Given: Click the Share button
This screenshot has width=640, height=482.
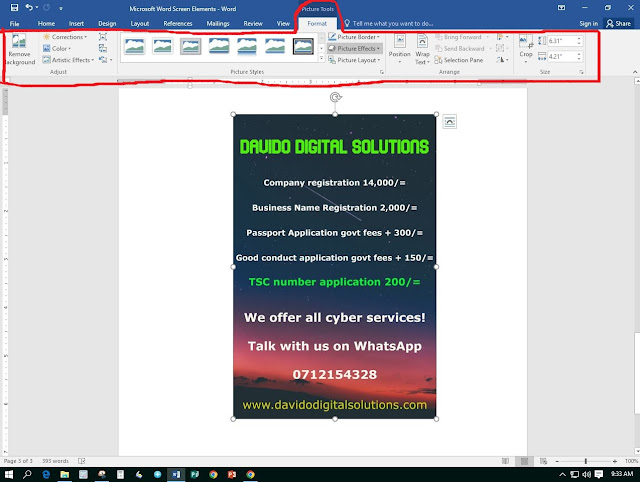Looking at the screenshot, I should point(618,24).
